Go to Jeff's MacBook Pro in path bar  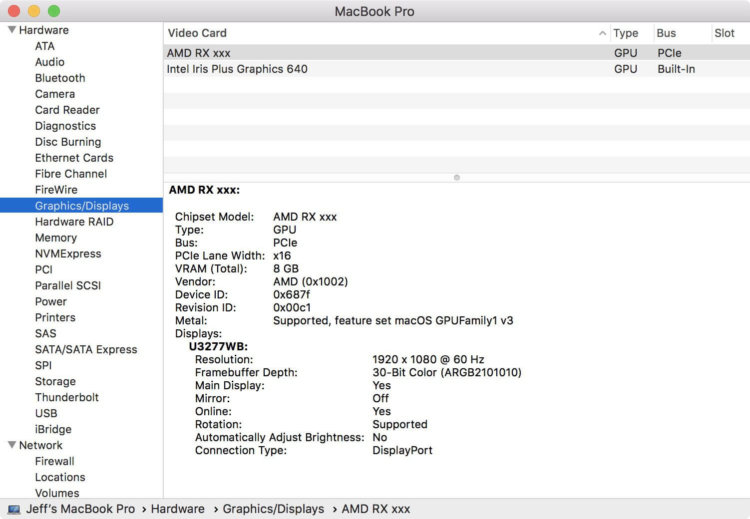(80, 509)
